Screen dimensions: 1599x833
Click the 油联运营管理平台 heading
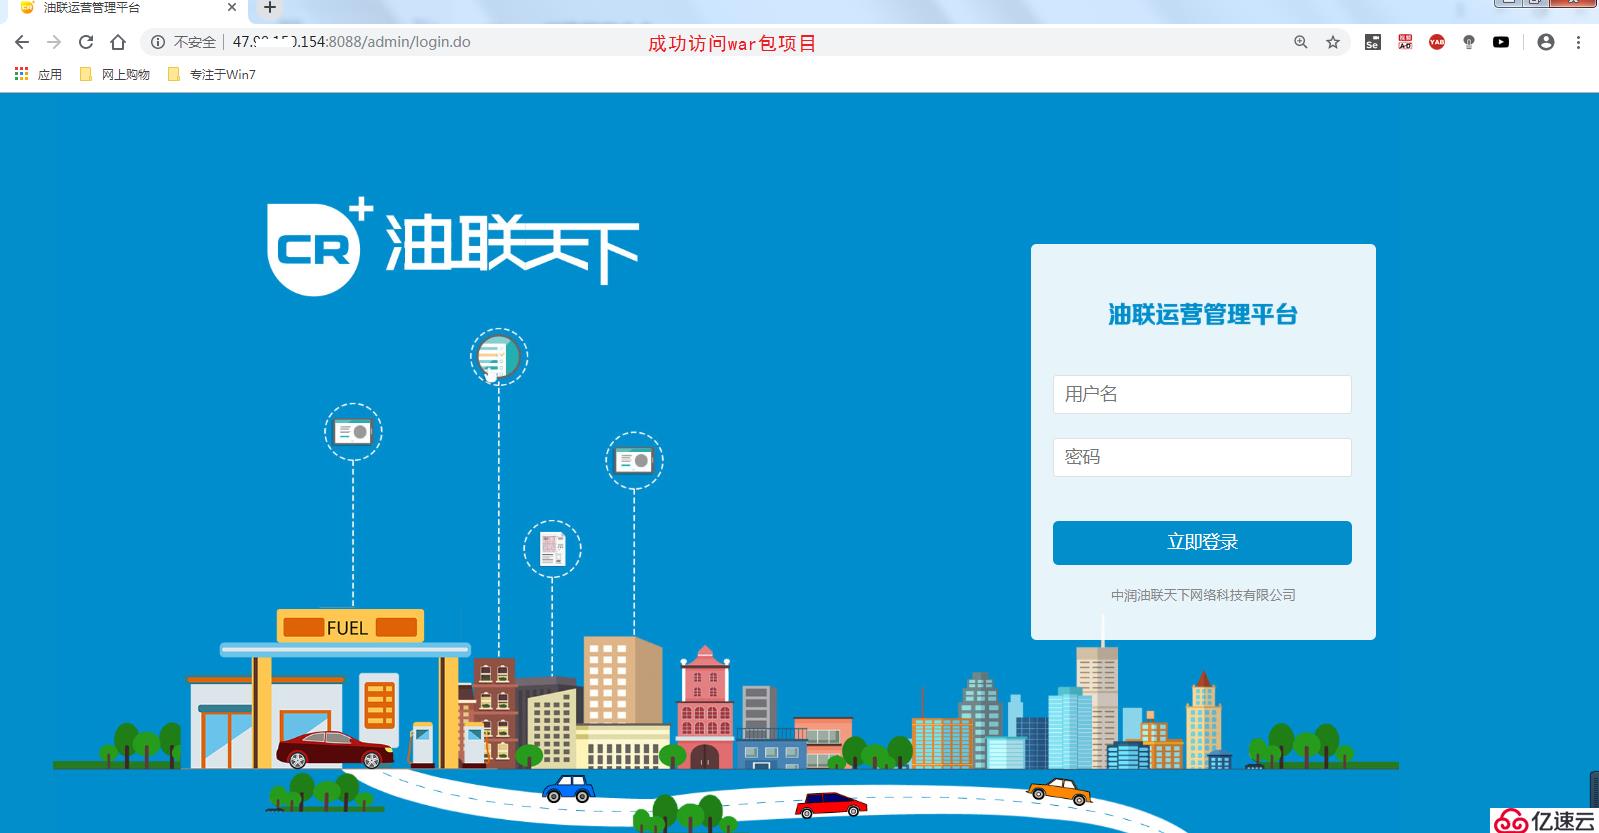point(1202,315)
